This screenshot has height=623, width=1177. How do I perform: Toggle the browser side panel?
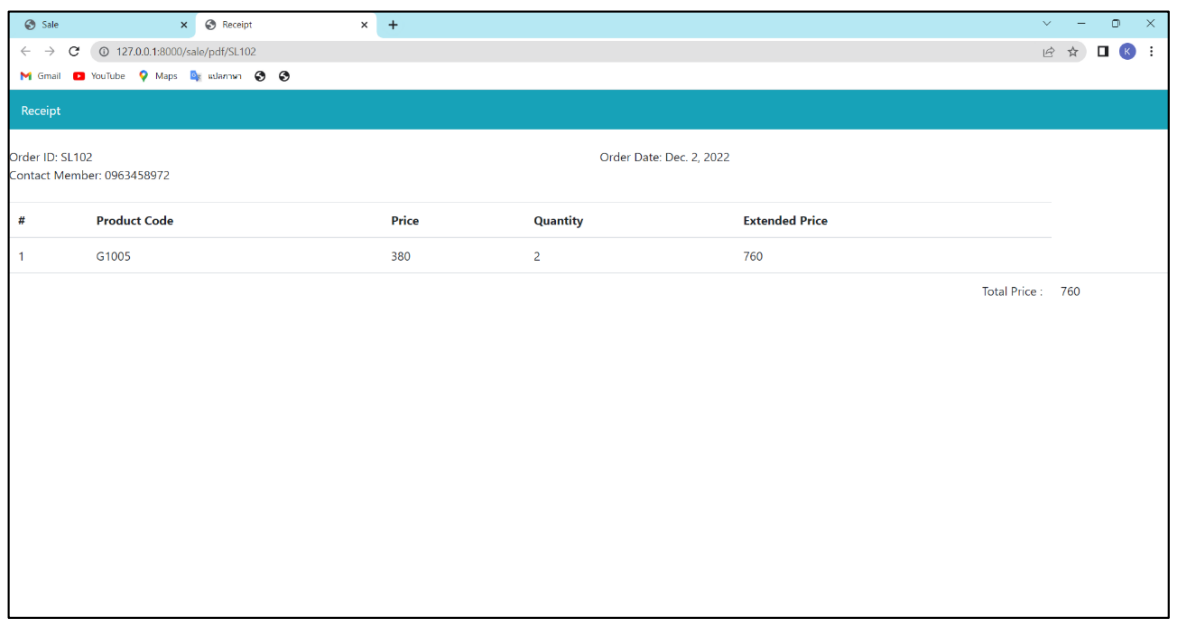pyautogui.click(x=1103, y=50)
